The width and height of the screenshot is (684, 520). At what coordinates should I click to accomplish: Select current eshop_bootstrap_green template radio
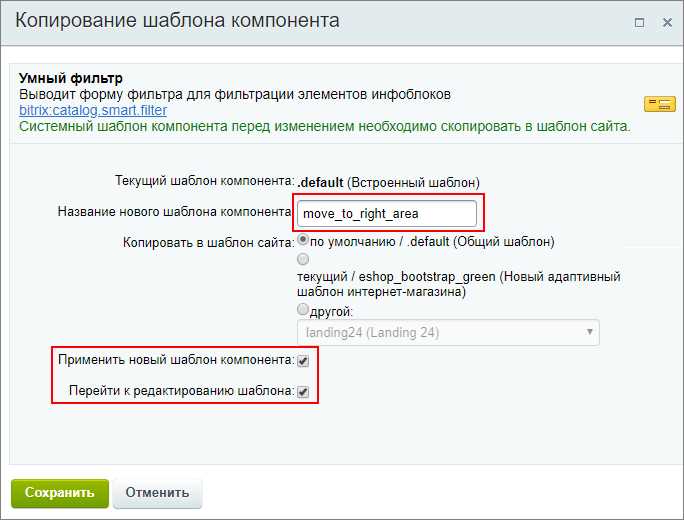[x=303, y=259]
